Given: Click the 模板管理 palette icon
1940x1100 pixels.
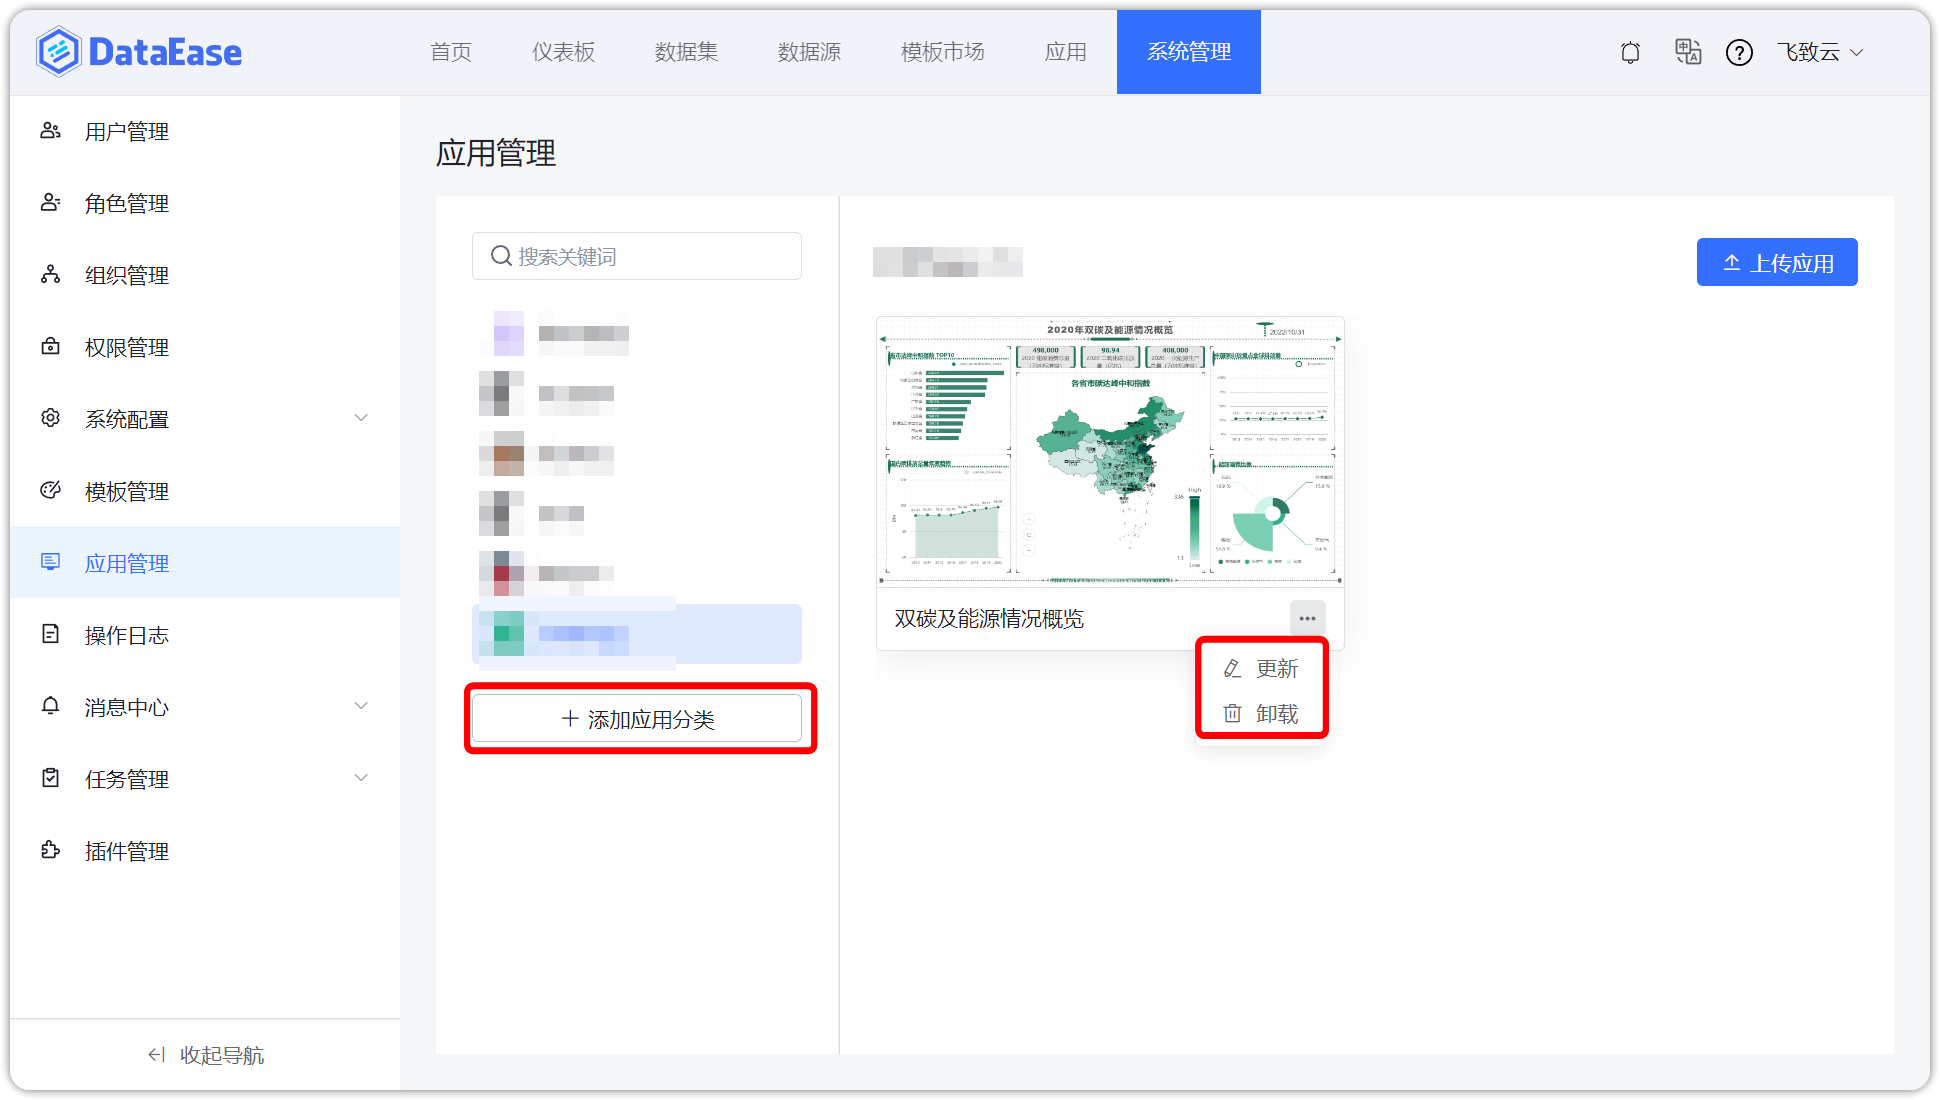Looking at the screenshot, I should click(50, 490).
